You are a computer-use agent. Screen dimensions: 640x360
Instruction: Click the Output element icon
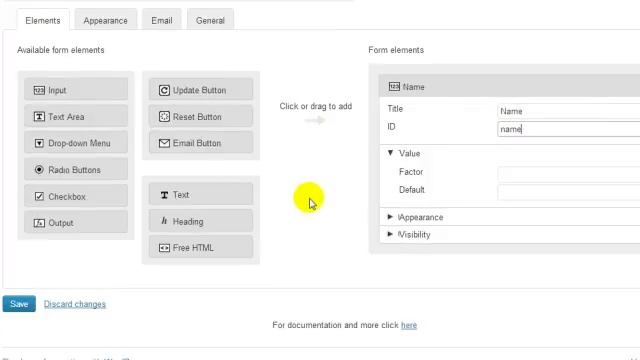click(x=39, y=223)
